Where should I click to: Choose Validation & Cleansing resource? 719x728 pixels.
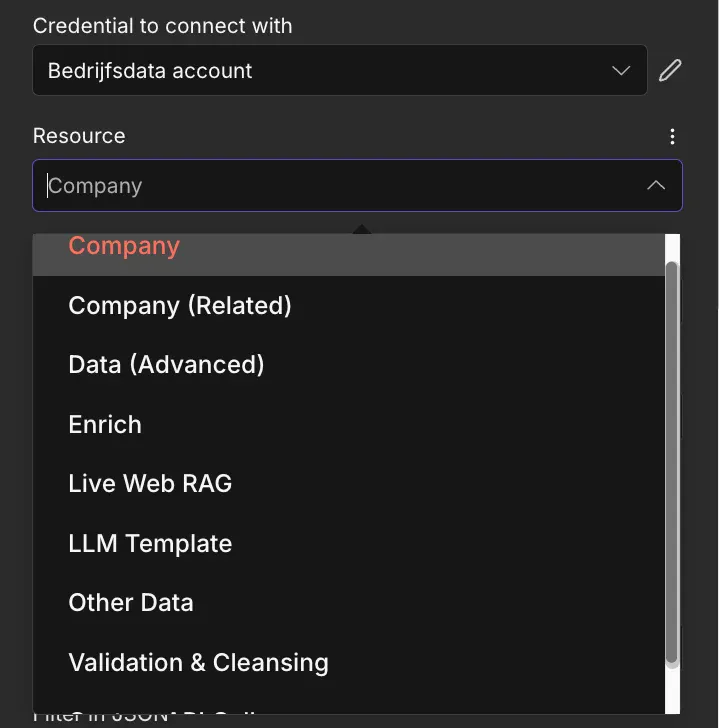point(198,662)
